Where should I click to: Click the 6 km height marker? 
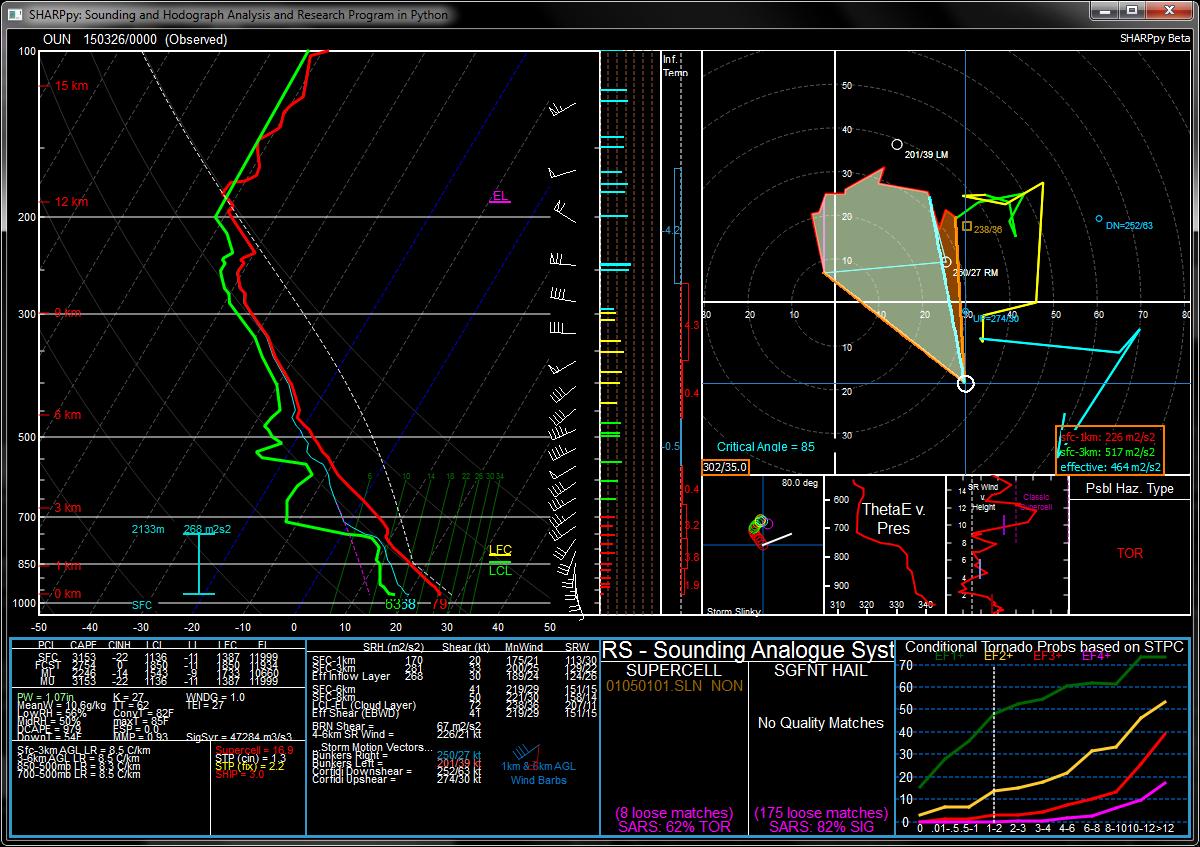click(x=68, y=415)
